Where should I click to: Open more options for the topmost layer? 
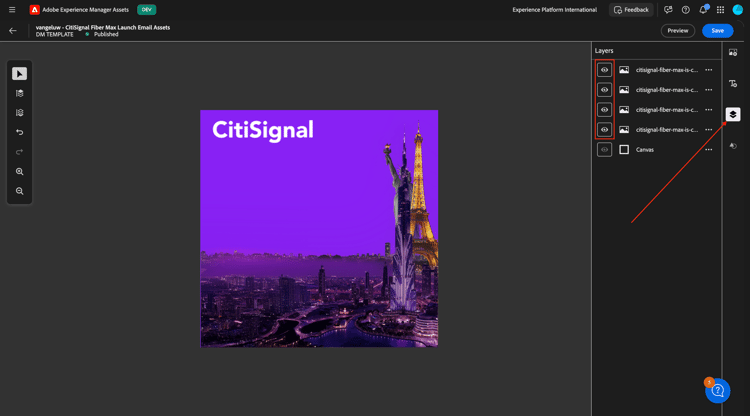coord(708,70)
